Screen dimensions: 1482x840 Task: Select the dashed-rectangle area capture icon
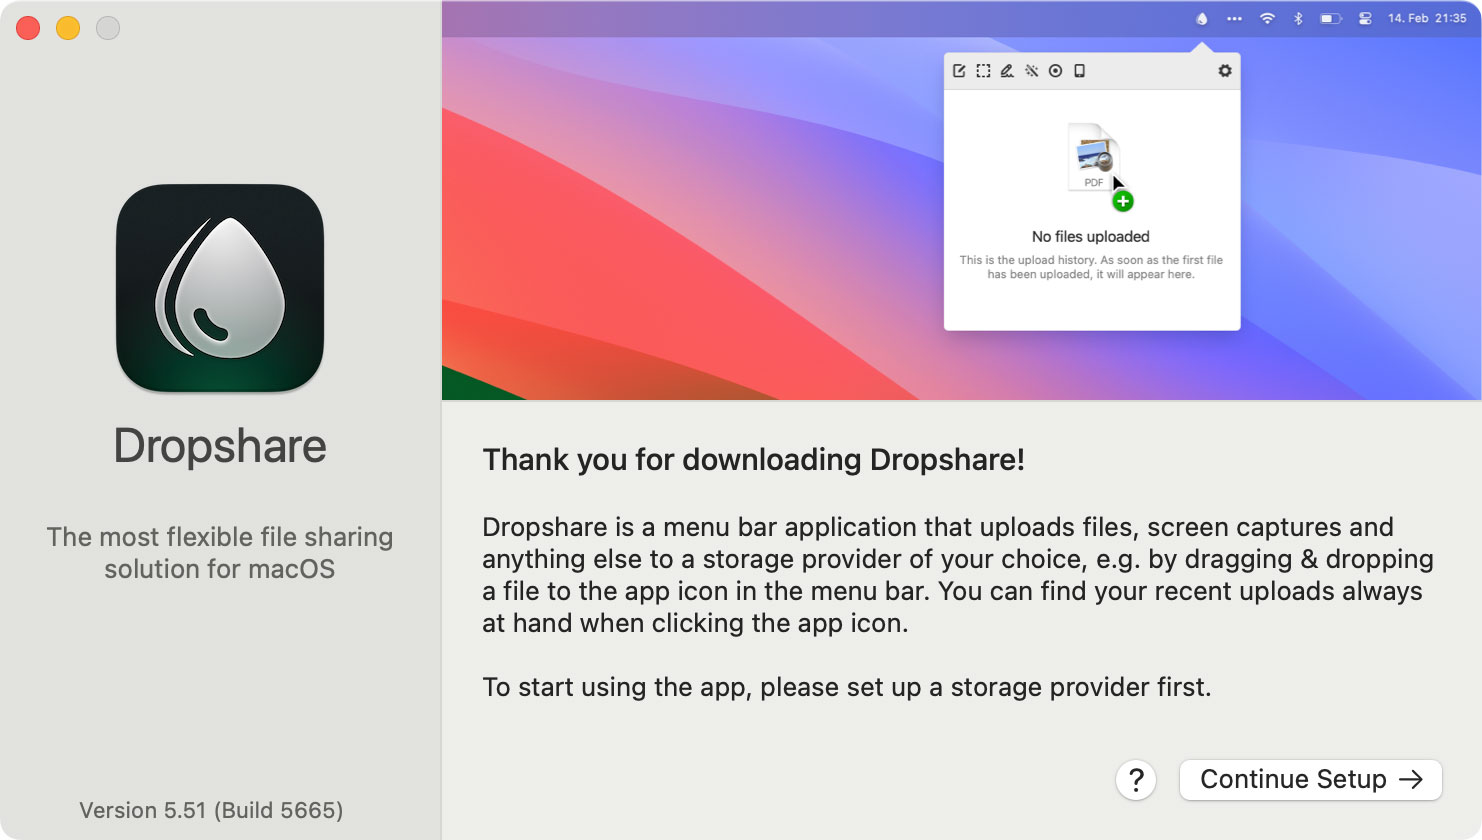pos(983,71)
